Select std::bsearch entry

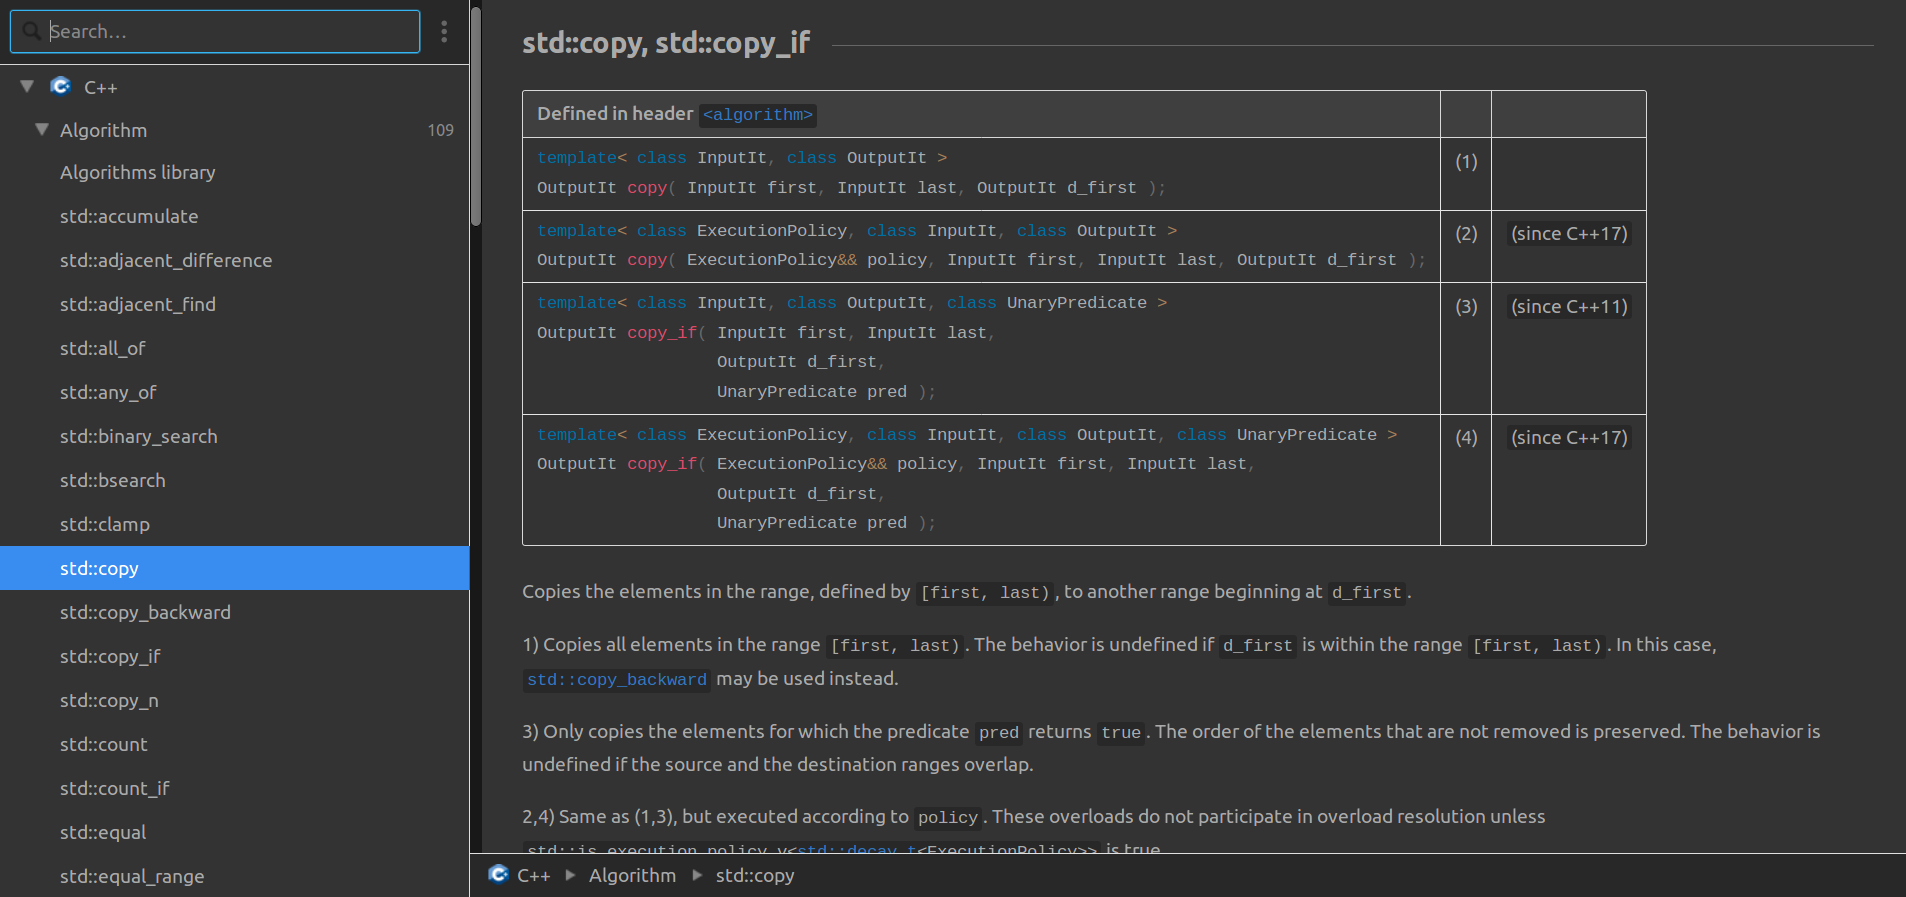pyautogui.click(x=235, y=480)
